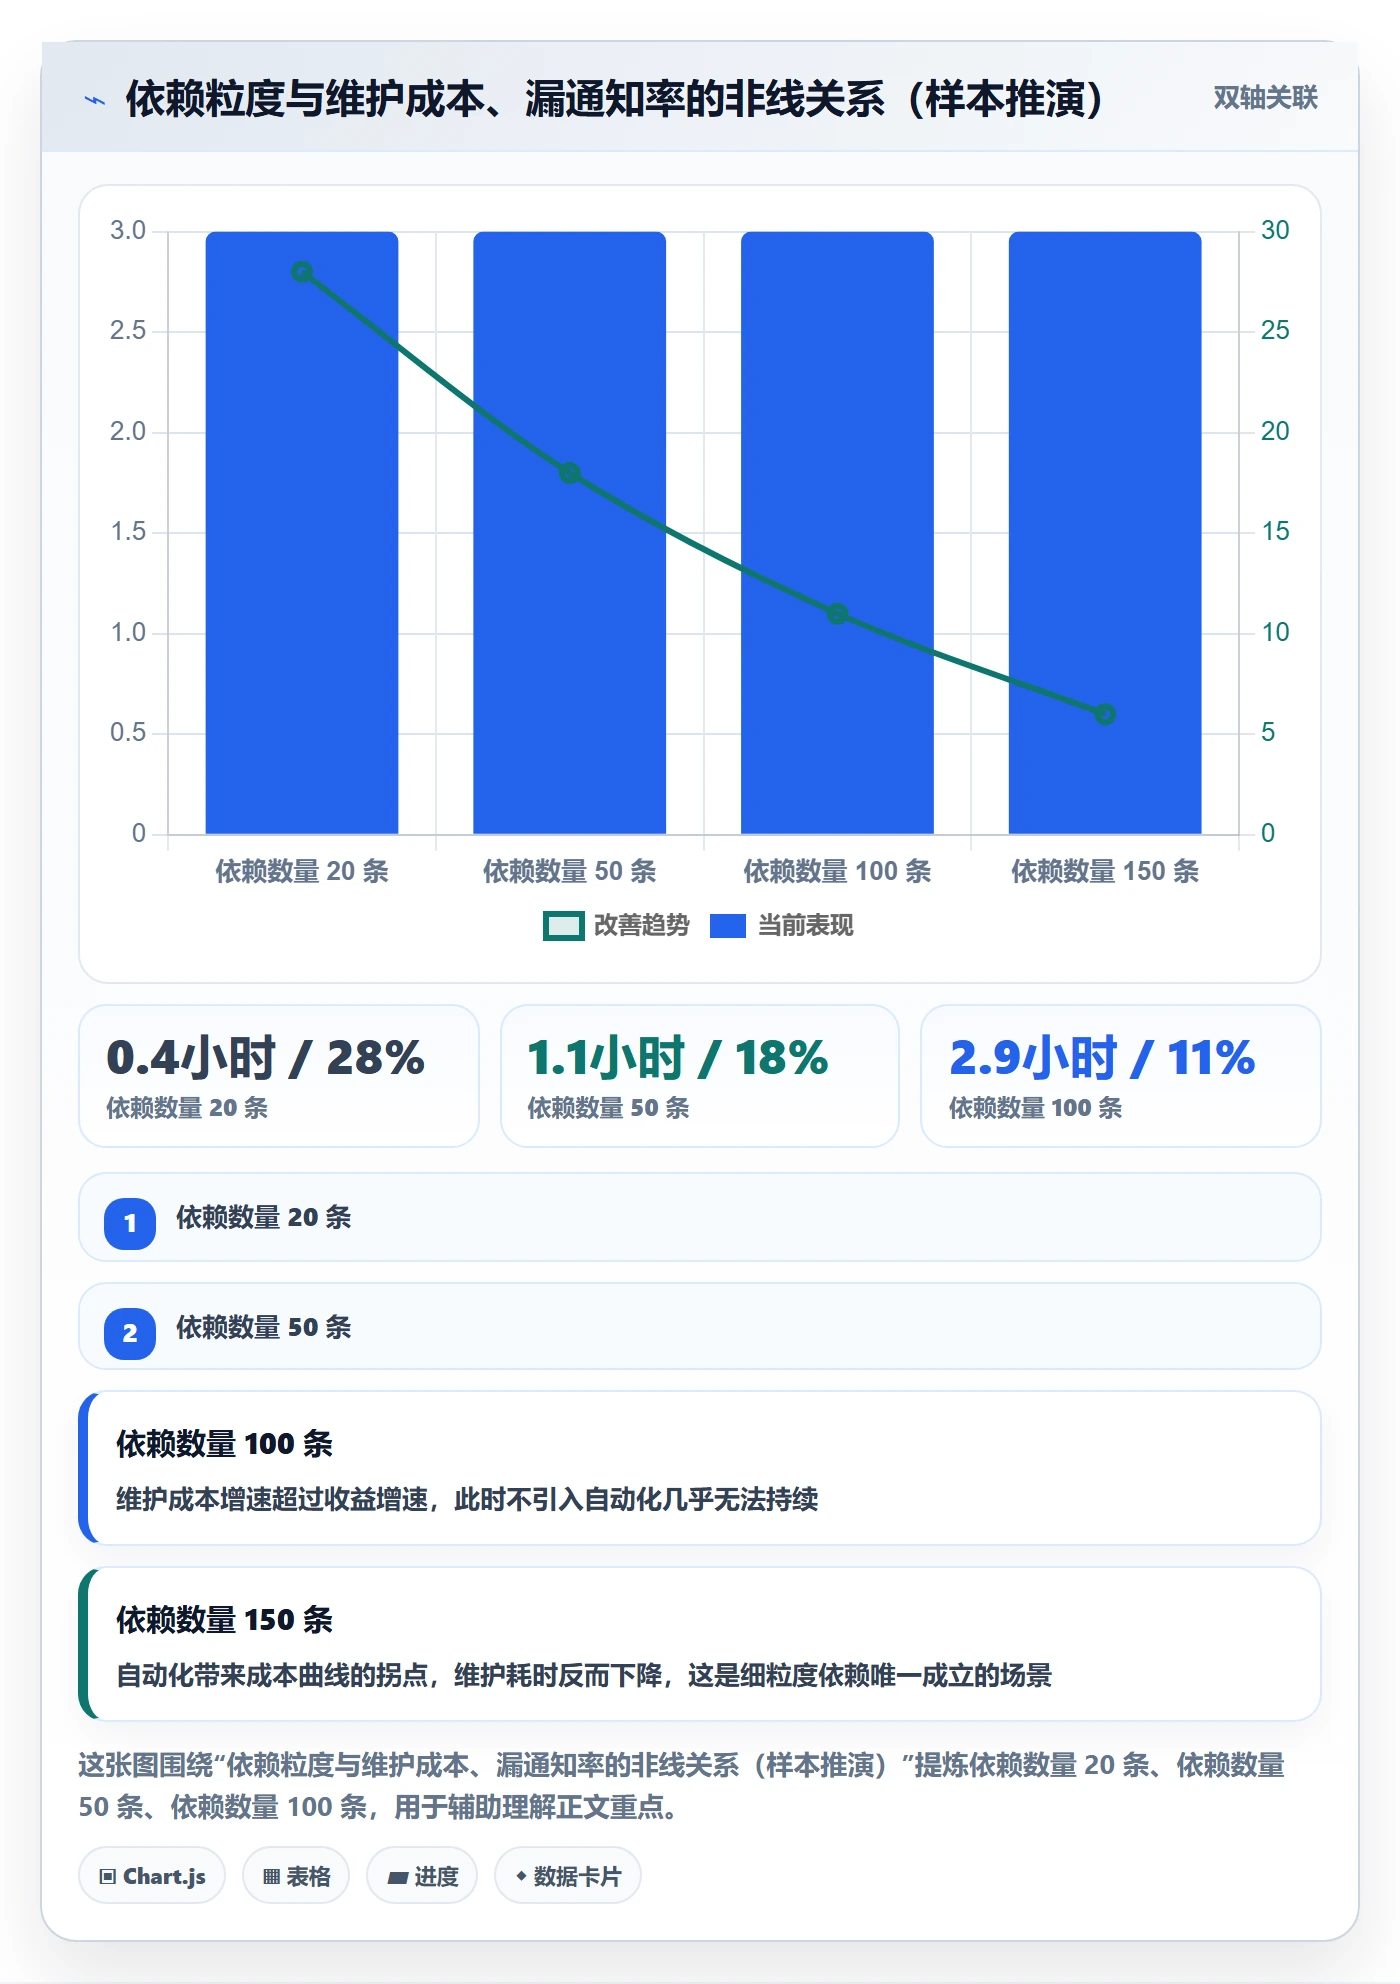Click the number 2 badge
This screenshot has height=1984, width=1400.
click(130, 1333)
